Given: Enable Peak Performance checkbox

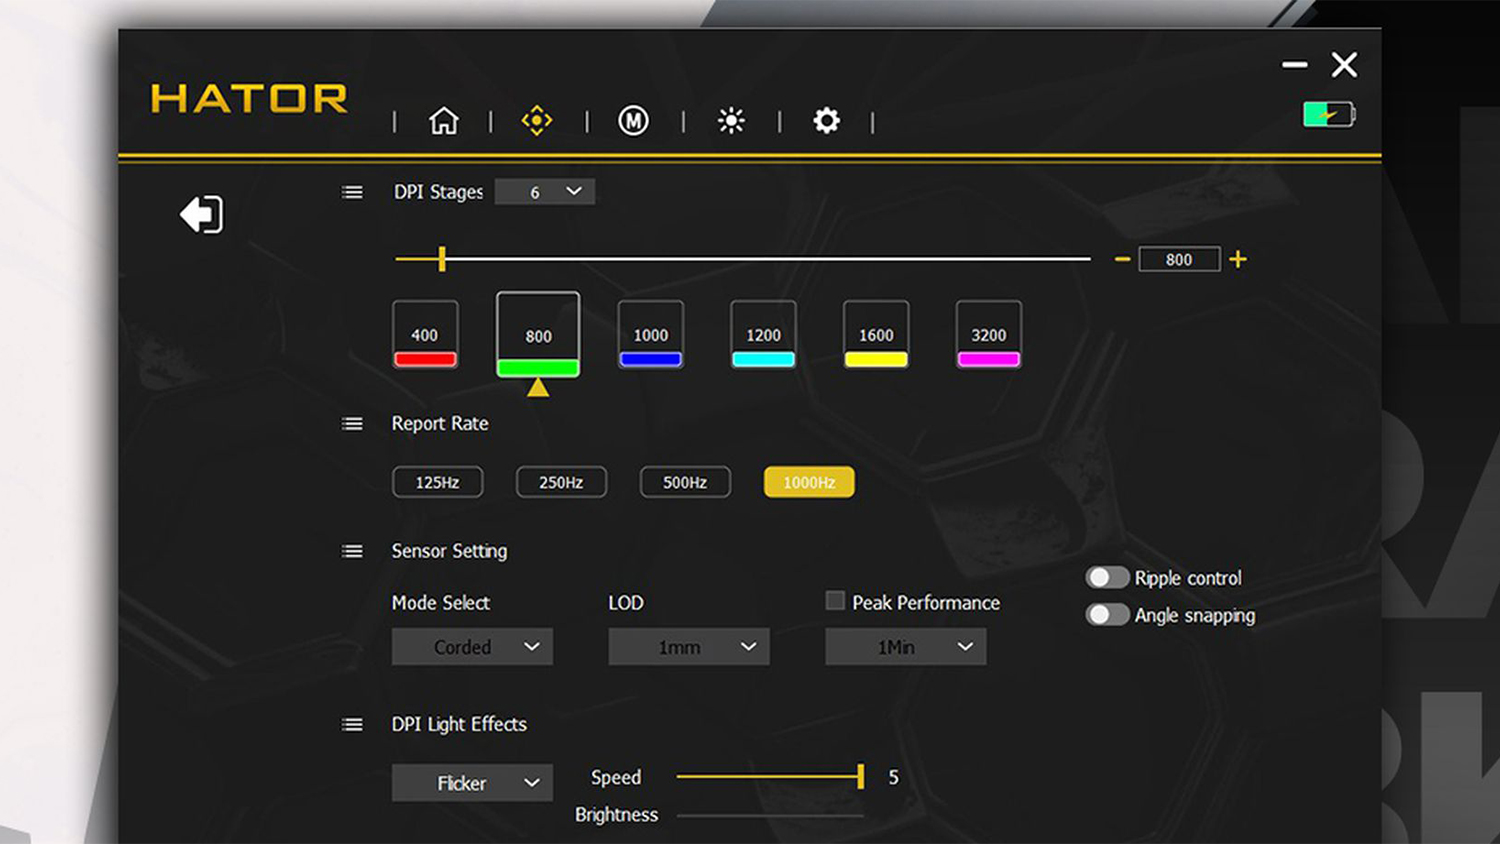Looking at the screenshot, I should click(x=835, y=601).
